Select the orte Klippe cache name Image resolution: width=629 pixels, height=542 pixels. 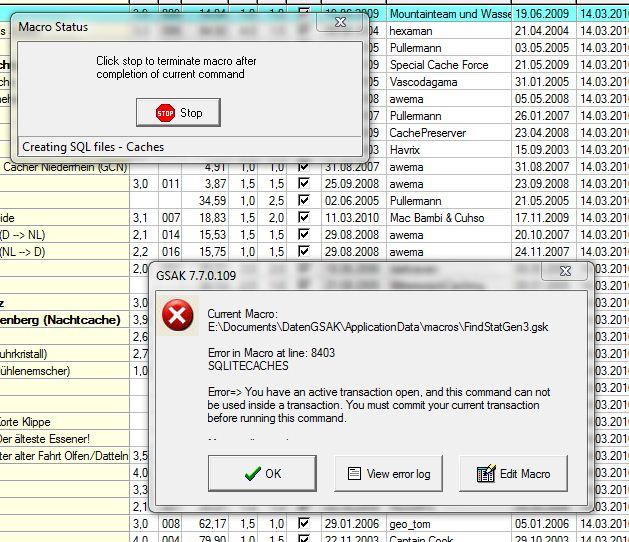tap(25, 422)
